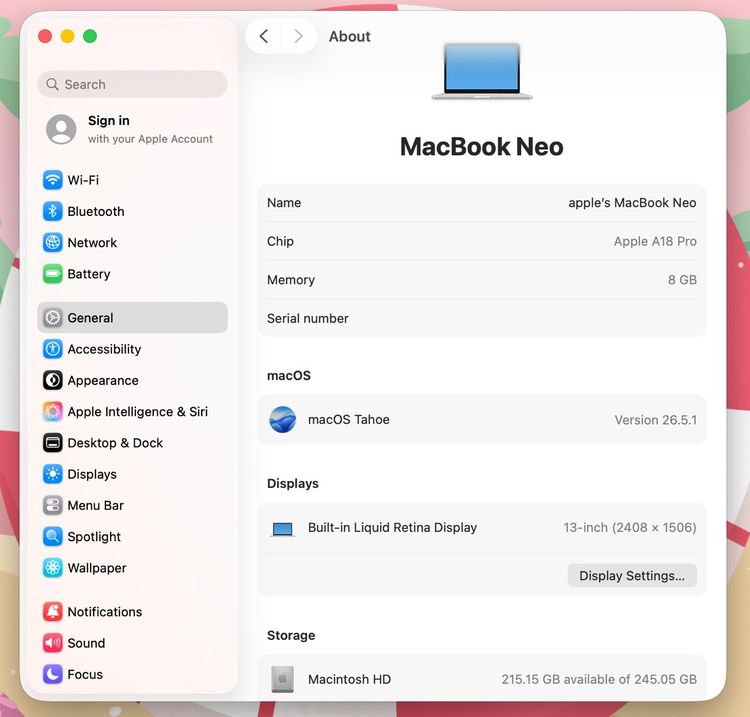
Task: Open the Appearance icon
Action: 53,380
